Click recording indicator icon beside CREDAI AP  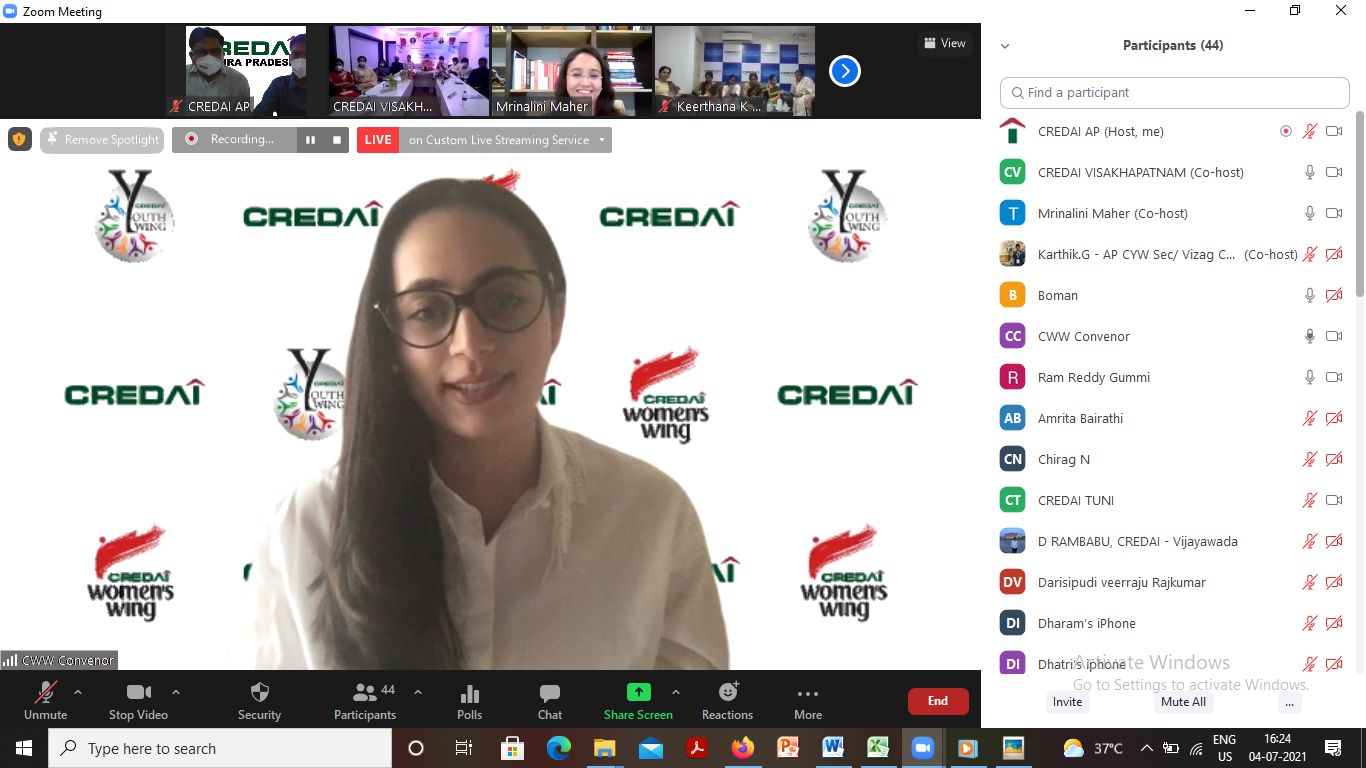pyautogui.click(x=1286, y=131)
